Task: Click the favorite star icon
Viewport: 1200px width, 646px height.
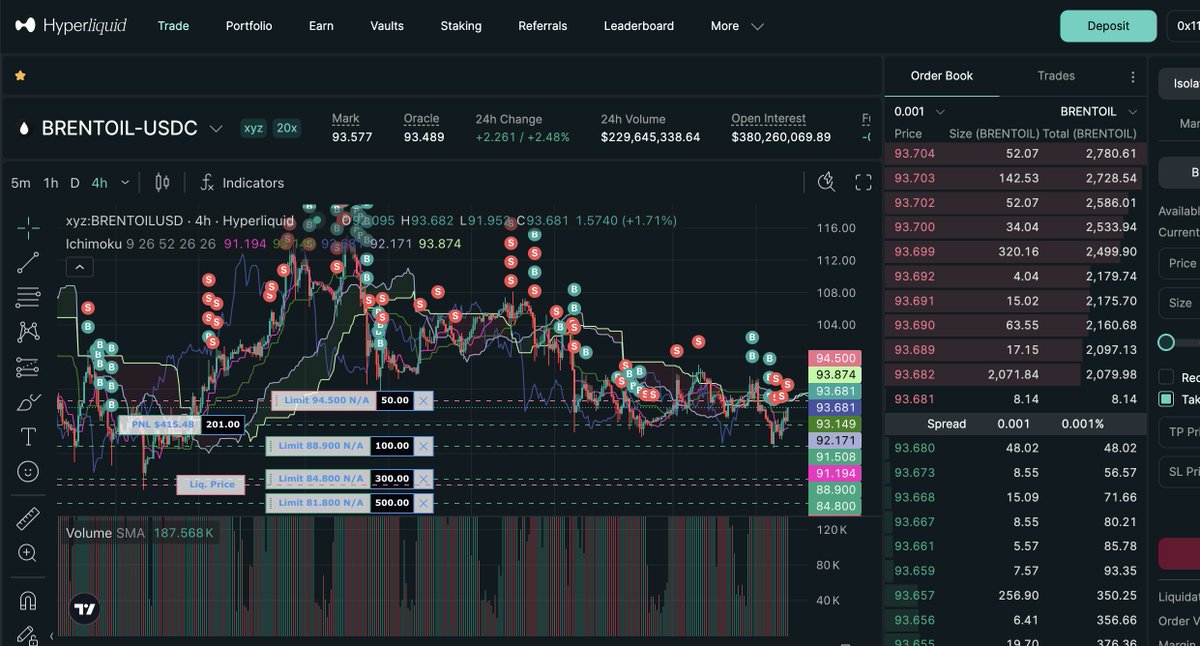Action: tap(20, 75)
